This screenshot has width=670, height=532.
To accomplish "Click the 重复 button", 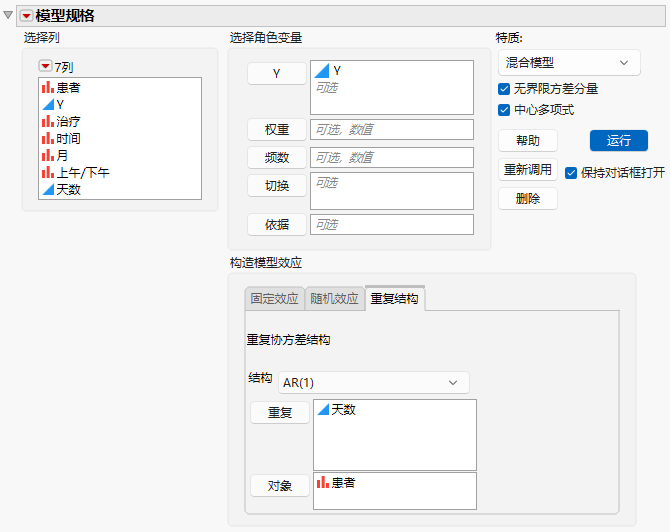I will coord(280,413).
